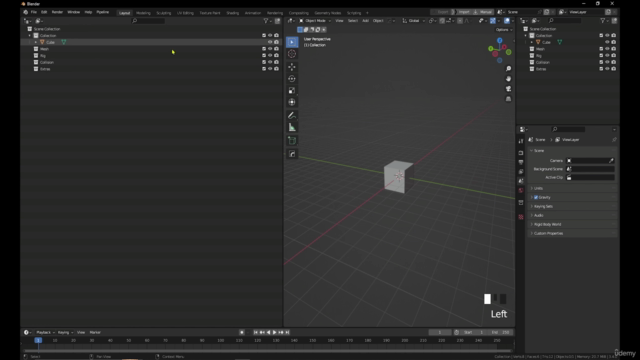Choose the Rotate tool
The height and width of the screenshot is (360, 640).
[292, 78]
